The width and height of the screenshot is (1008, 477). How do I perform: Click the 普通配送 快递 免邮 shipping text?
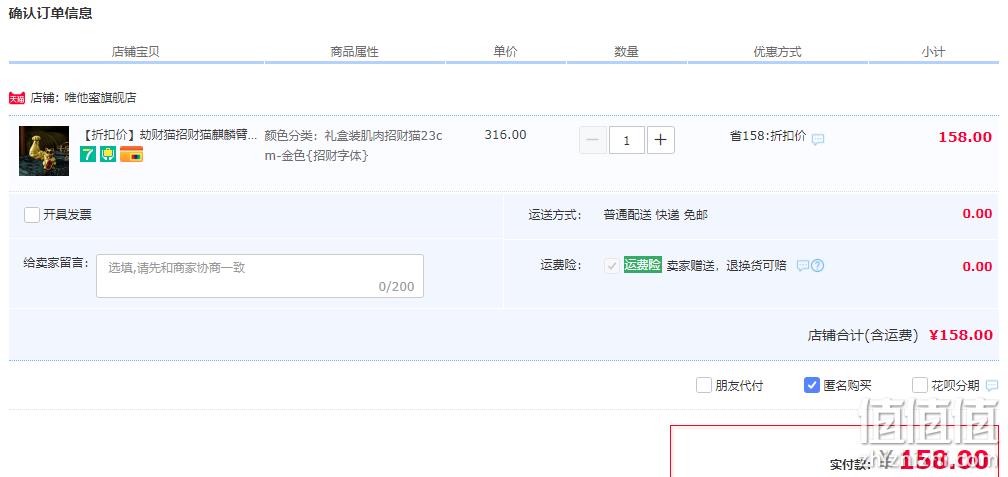click(x=655, y=215)
